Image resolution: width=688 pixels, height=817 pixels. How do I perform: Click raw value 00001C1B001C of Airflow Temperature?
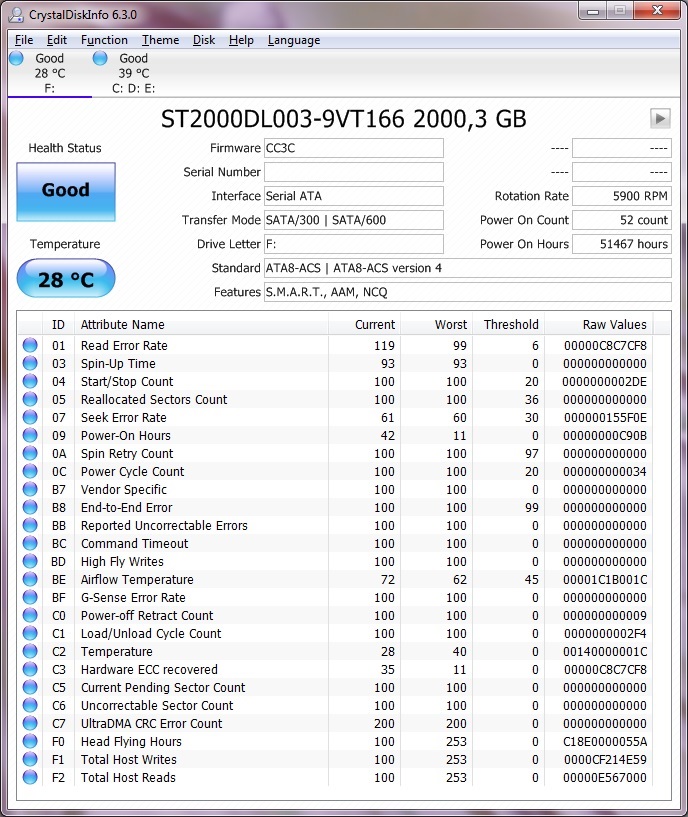pyautogui.click(x=605, y=579)
